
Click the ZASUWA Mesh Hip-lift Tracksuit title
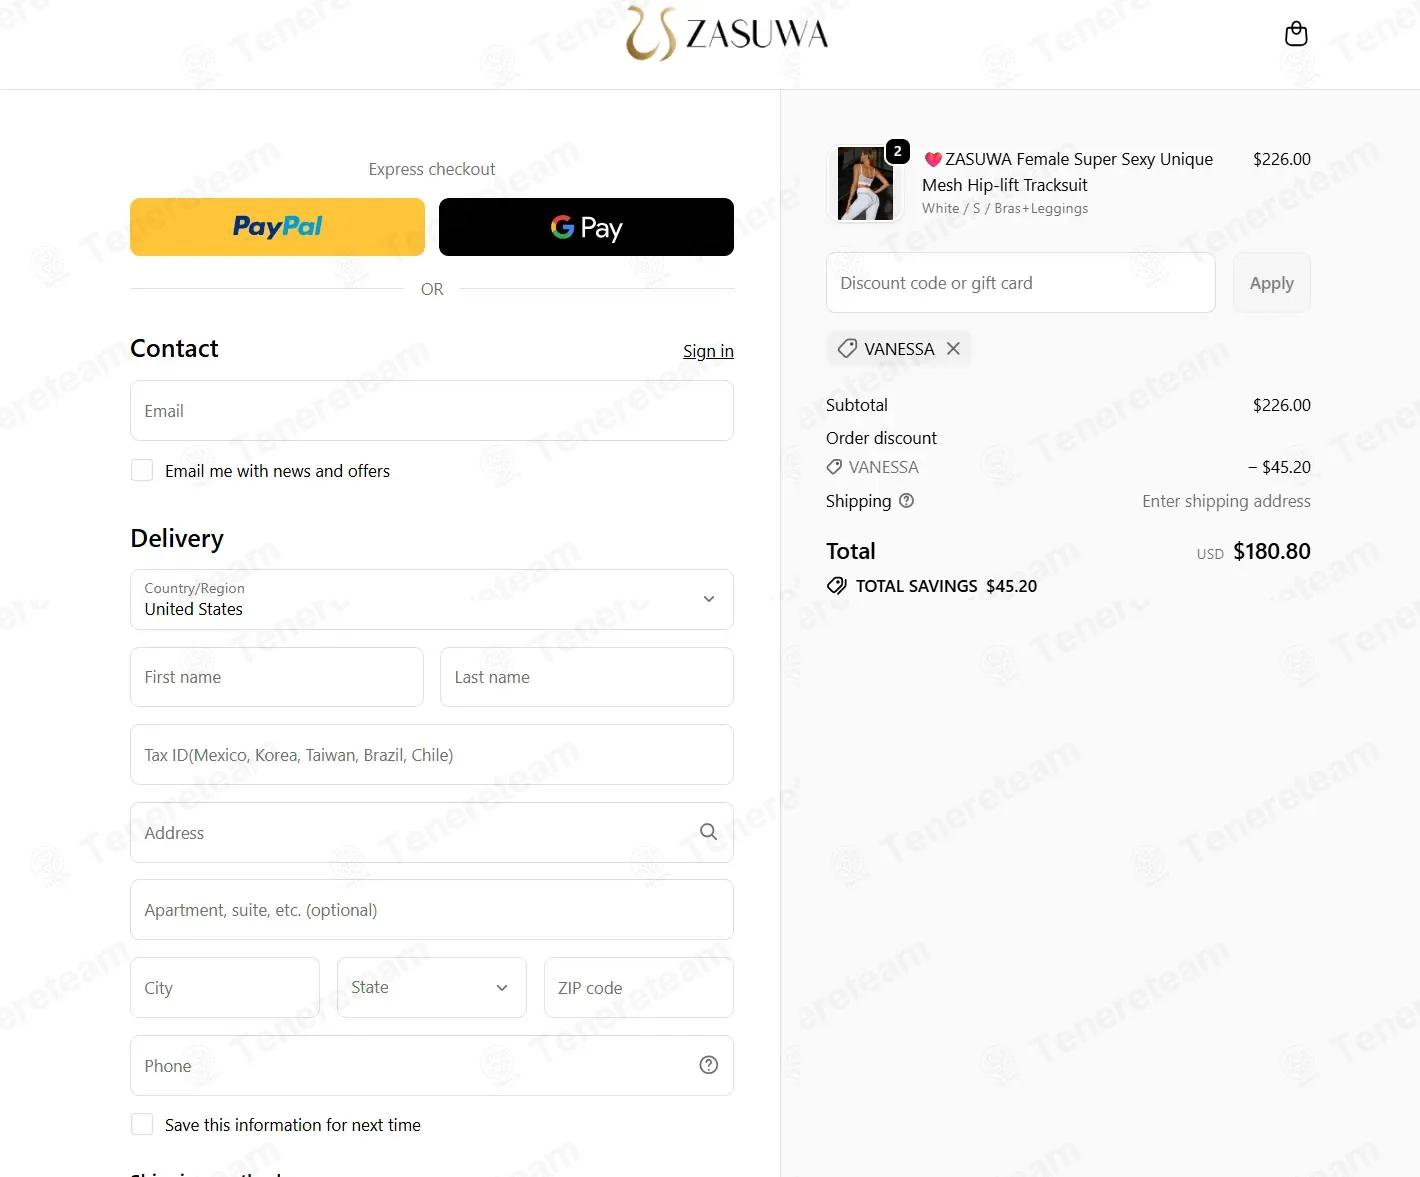pos(1067,172)
